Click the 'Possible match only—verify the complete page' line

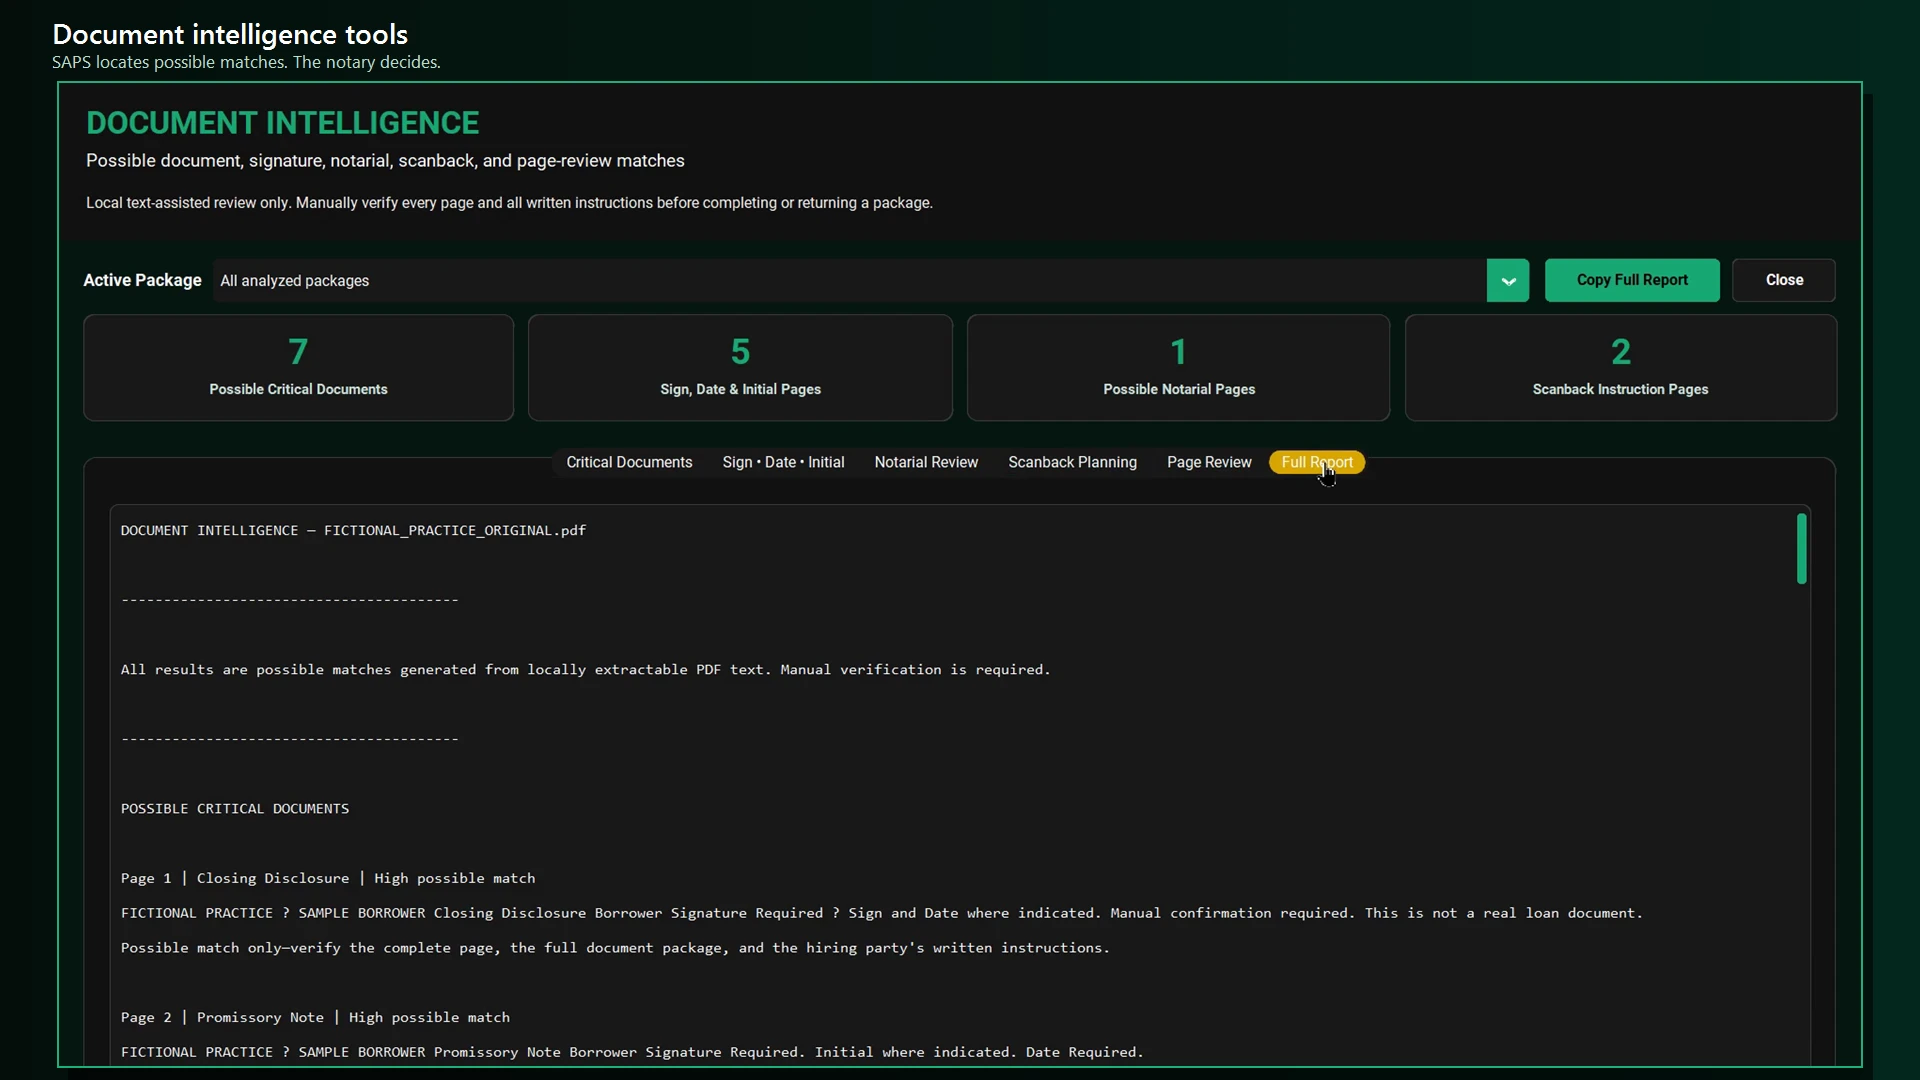(615, 947)
